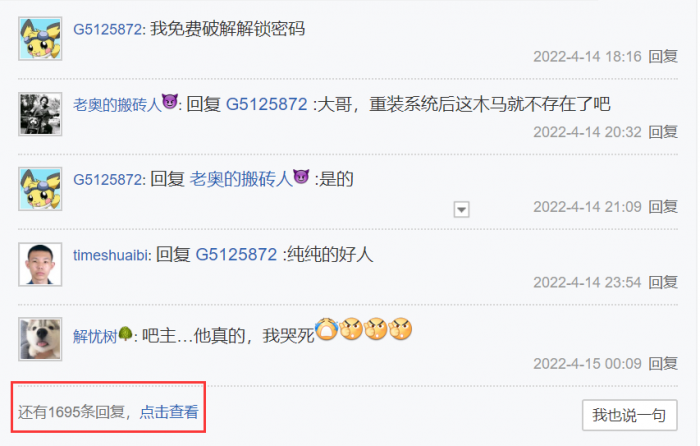Click the crying emoji in 解忧树's comment
Image resolution: width=700 pixels, height=446 pixels.
(327, 329)
